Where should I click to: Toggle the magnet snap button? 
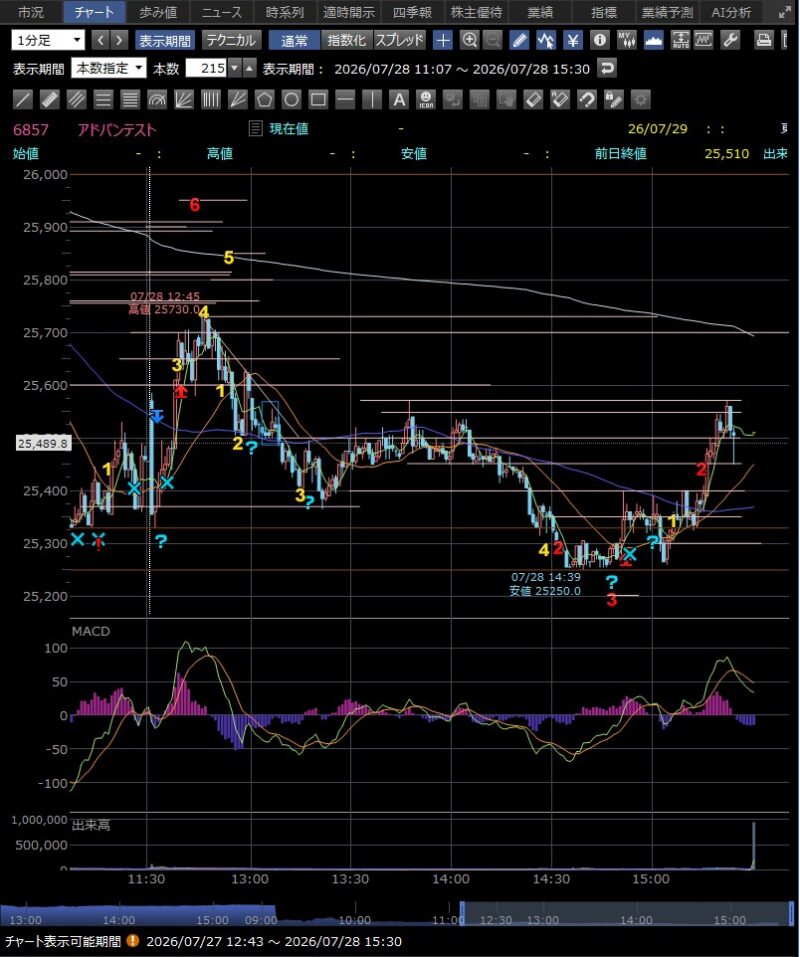tap(586, 99)
